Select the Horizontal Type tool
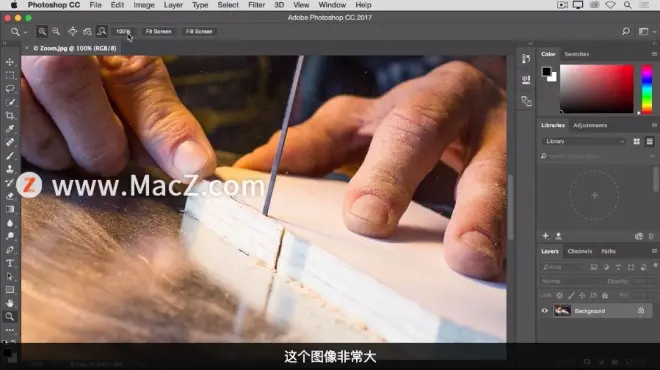Screen dimensions: 660x370 pyautogui.click(x=10, y=263)
